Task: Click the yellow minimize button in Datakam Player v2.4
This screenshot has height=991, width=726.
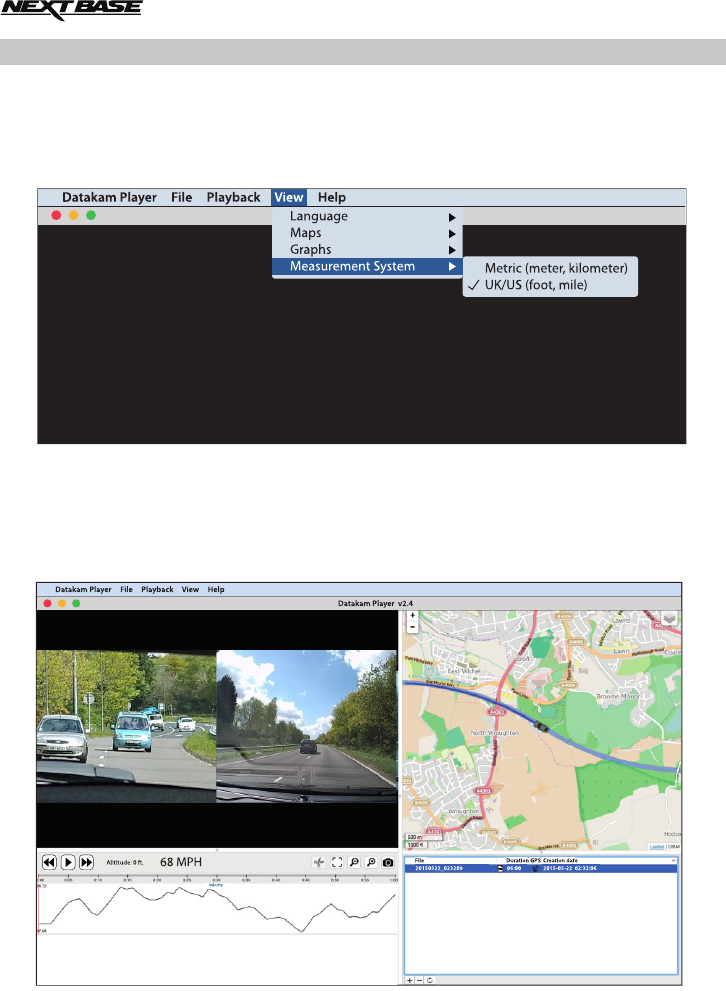Action: [62, 604]
